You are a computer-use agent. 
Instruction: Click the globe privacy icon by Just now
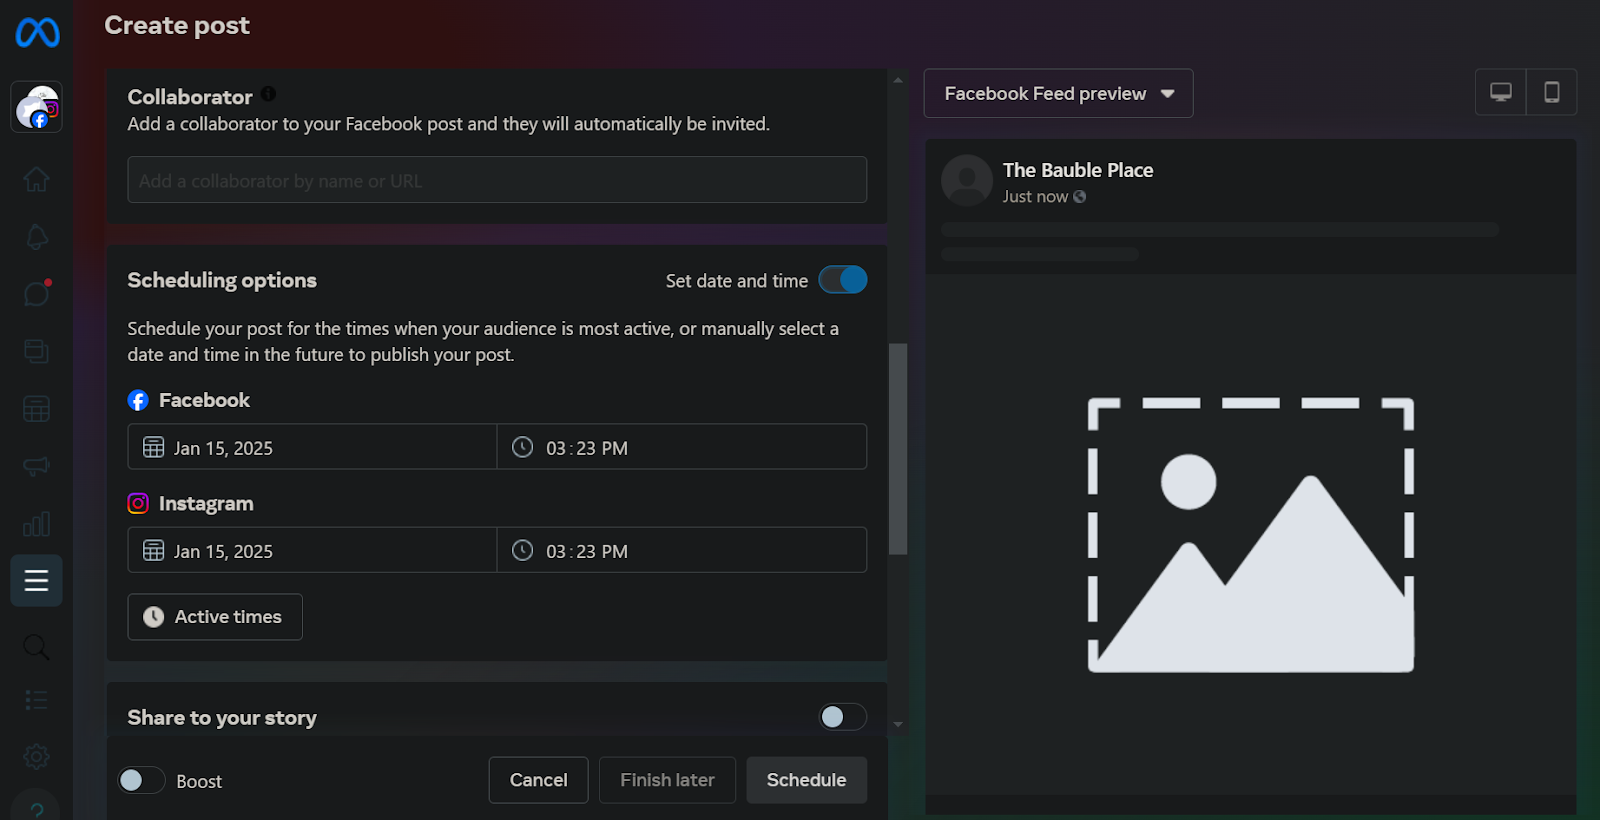1080,197
